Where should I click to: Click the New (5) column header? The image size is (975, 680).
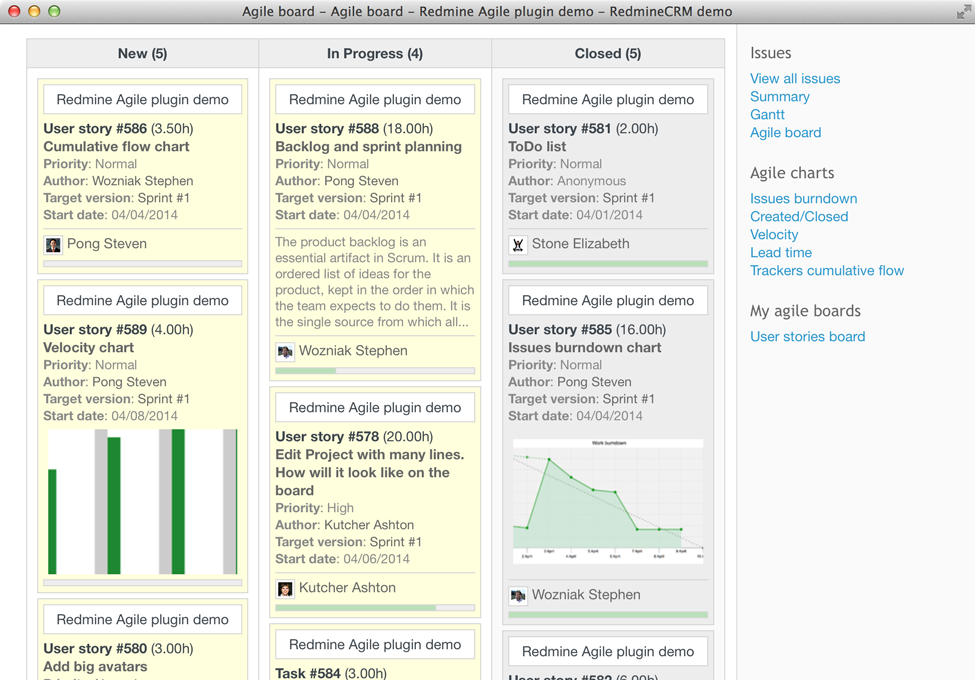point(142,54)
